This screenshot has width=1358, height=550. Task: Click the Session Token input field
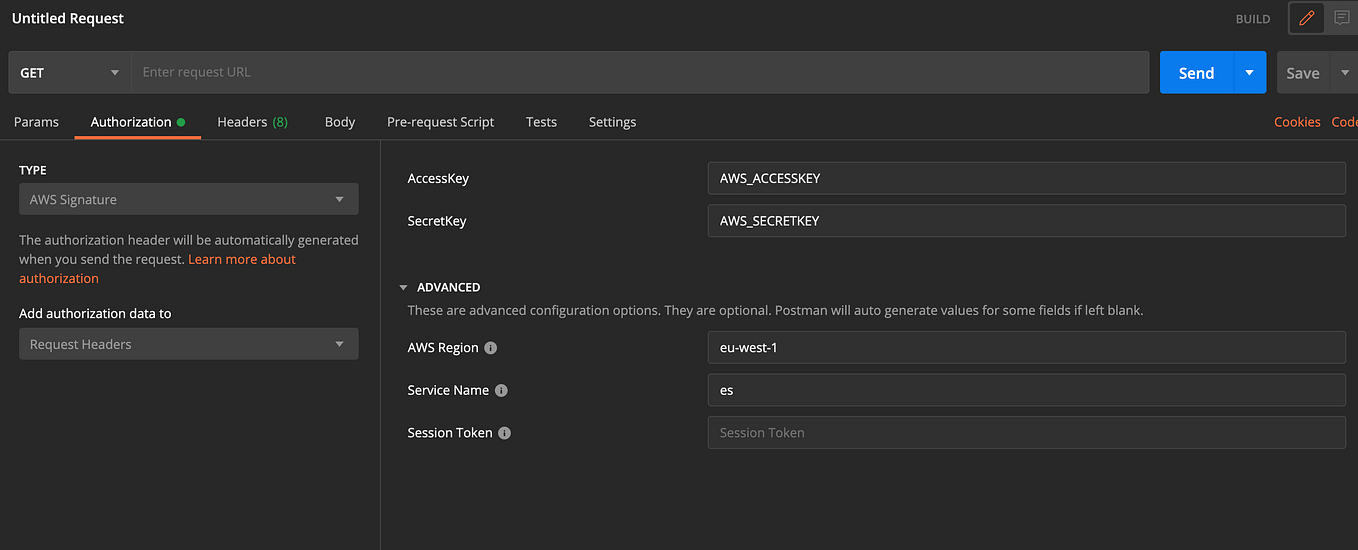click(x=1026, y=433)
